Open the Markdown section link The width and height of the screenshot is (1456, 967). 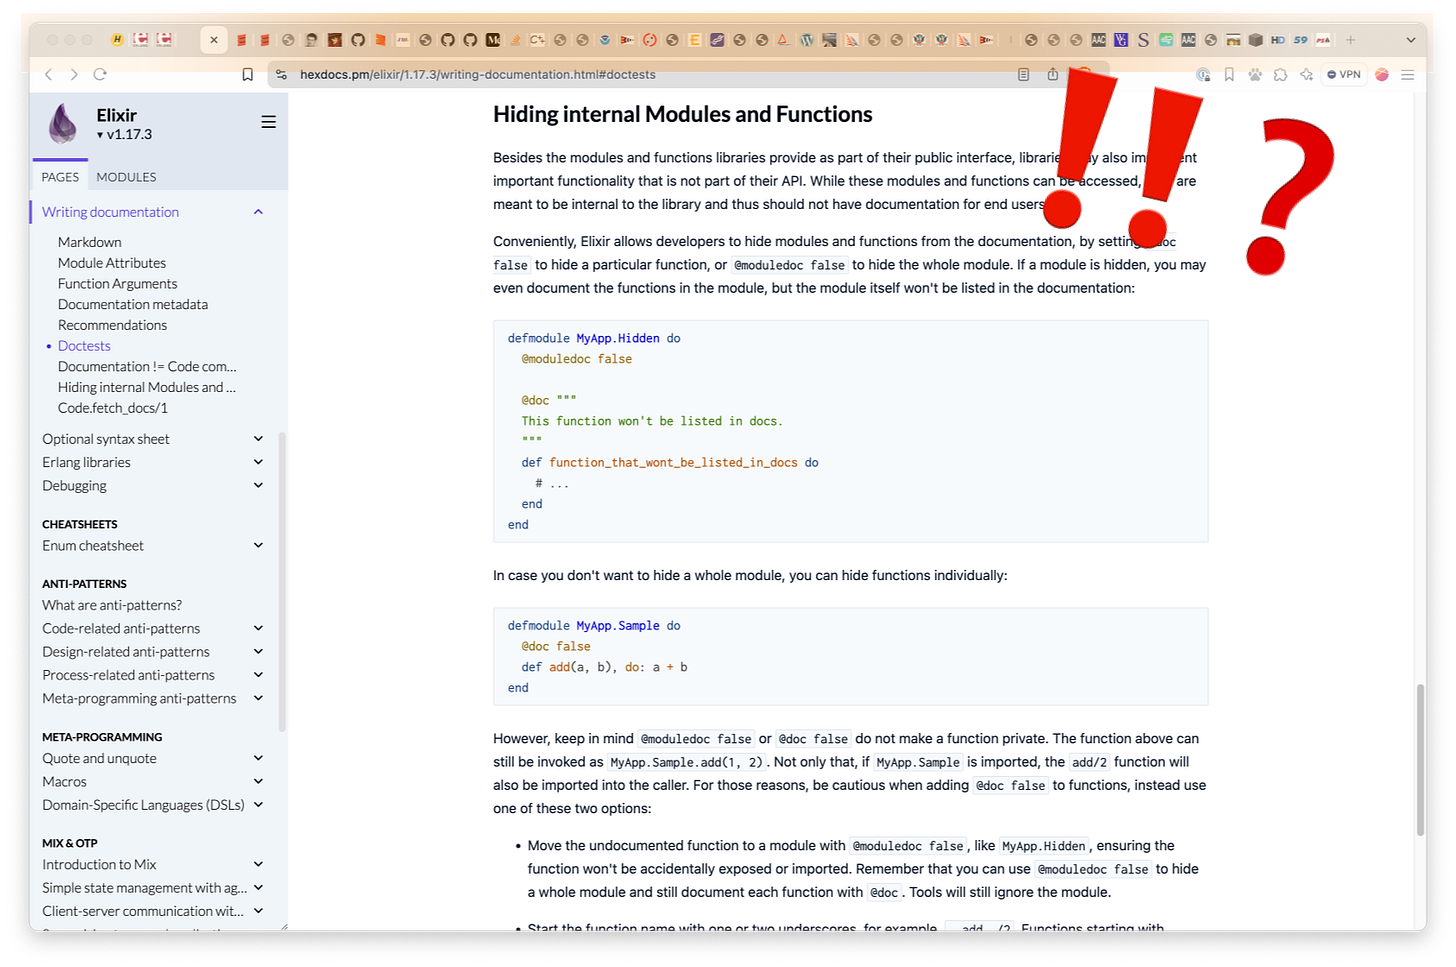point(90,242)
